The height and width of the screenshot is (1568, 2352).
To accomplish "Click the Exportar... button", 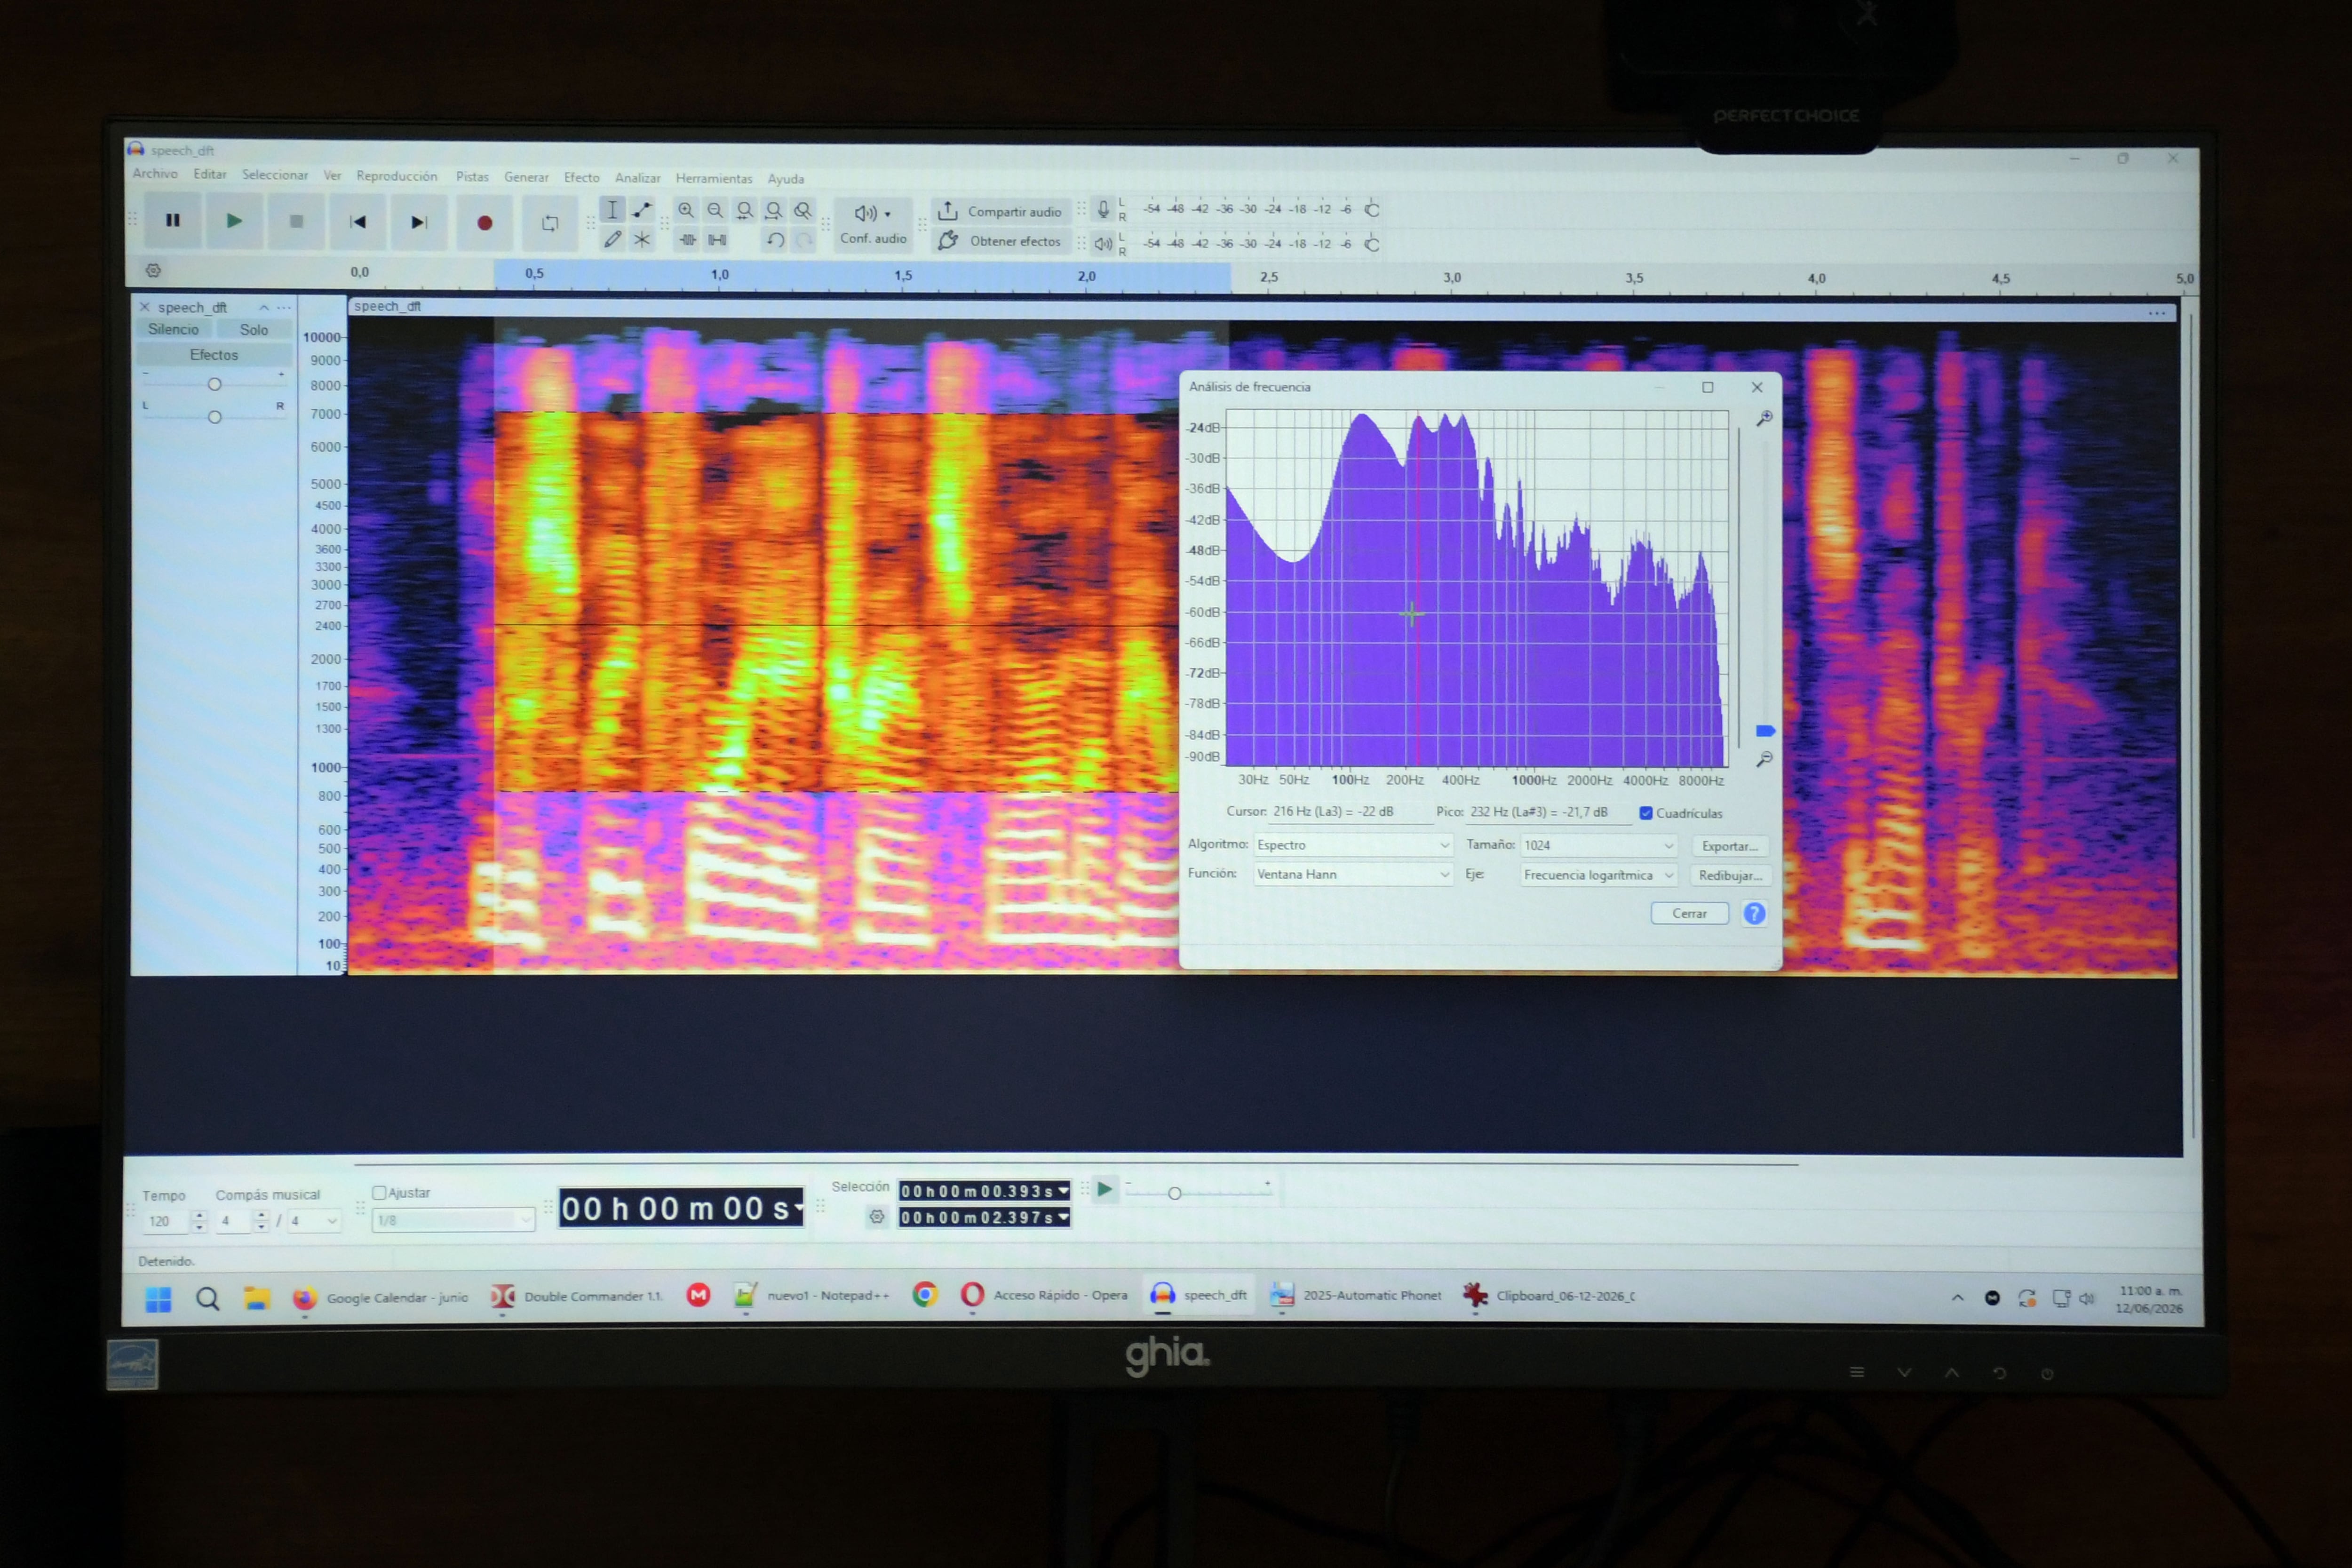I will point(1730,846).
